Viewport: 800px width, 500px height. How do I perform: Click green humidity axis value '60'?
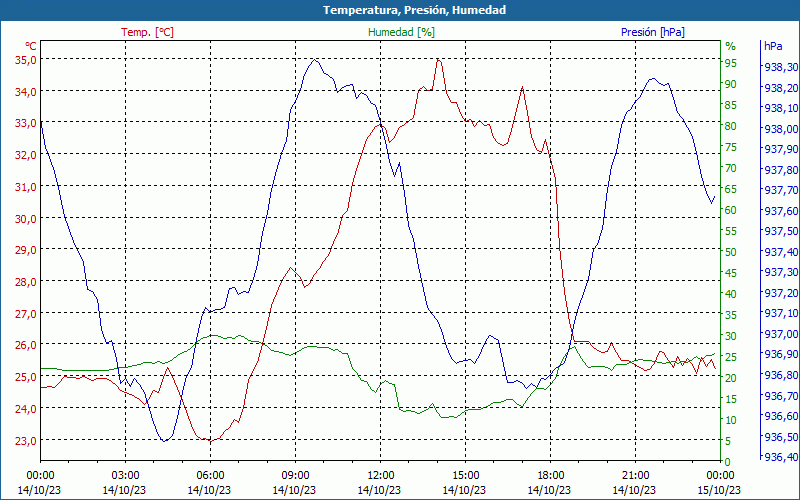click(x=731, y=210)
